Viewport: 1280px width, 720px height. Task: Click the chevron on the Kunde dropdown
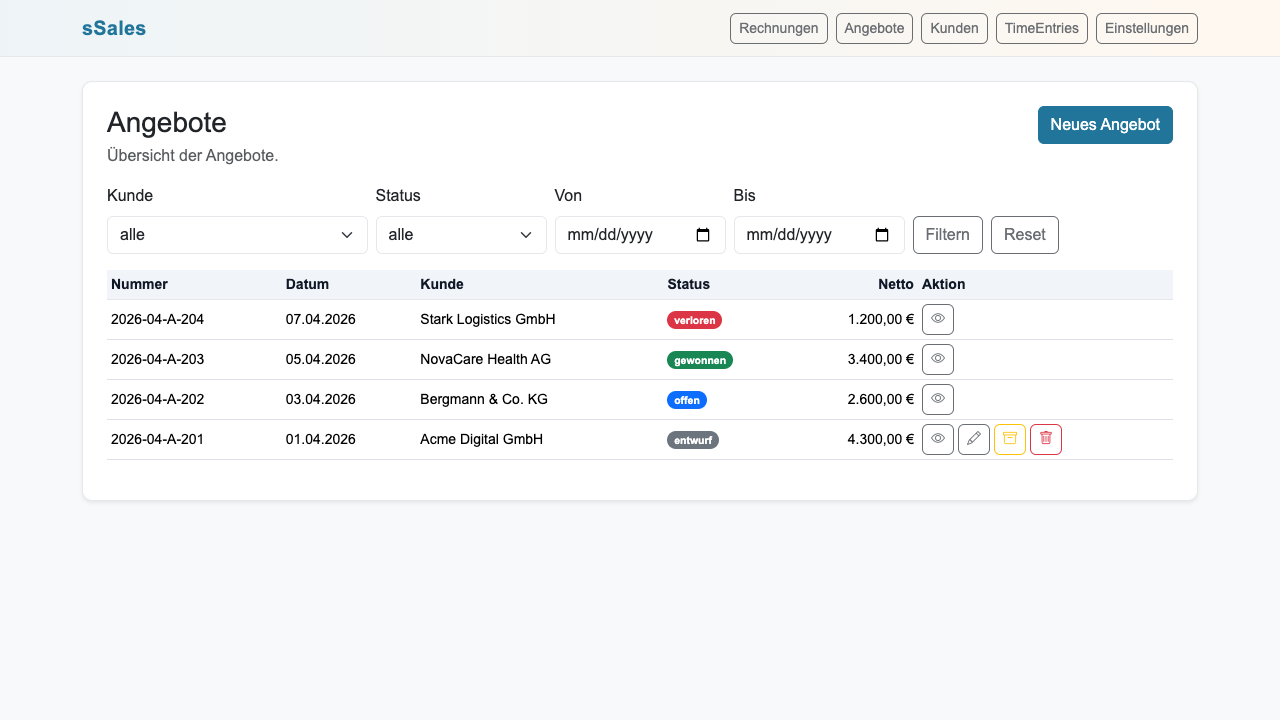[x=347, y=234]
